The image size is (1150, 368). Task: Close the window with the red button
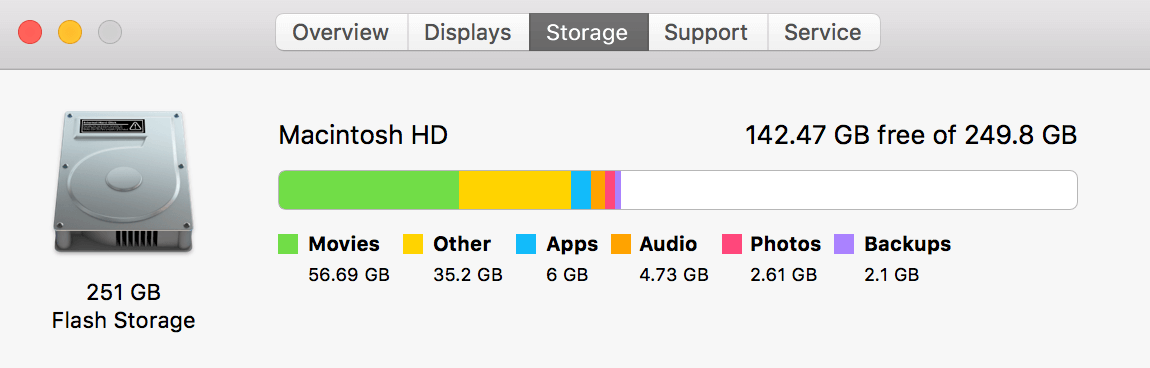click(x=31, y=32)
